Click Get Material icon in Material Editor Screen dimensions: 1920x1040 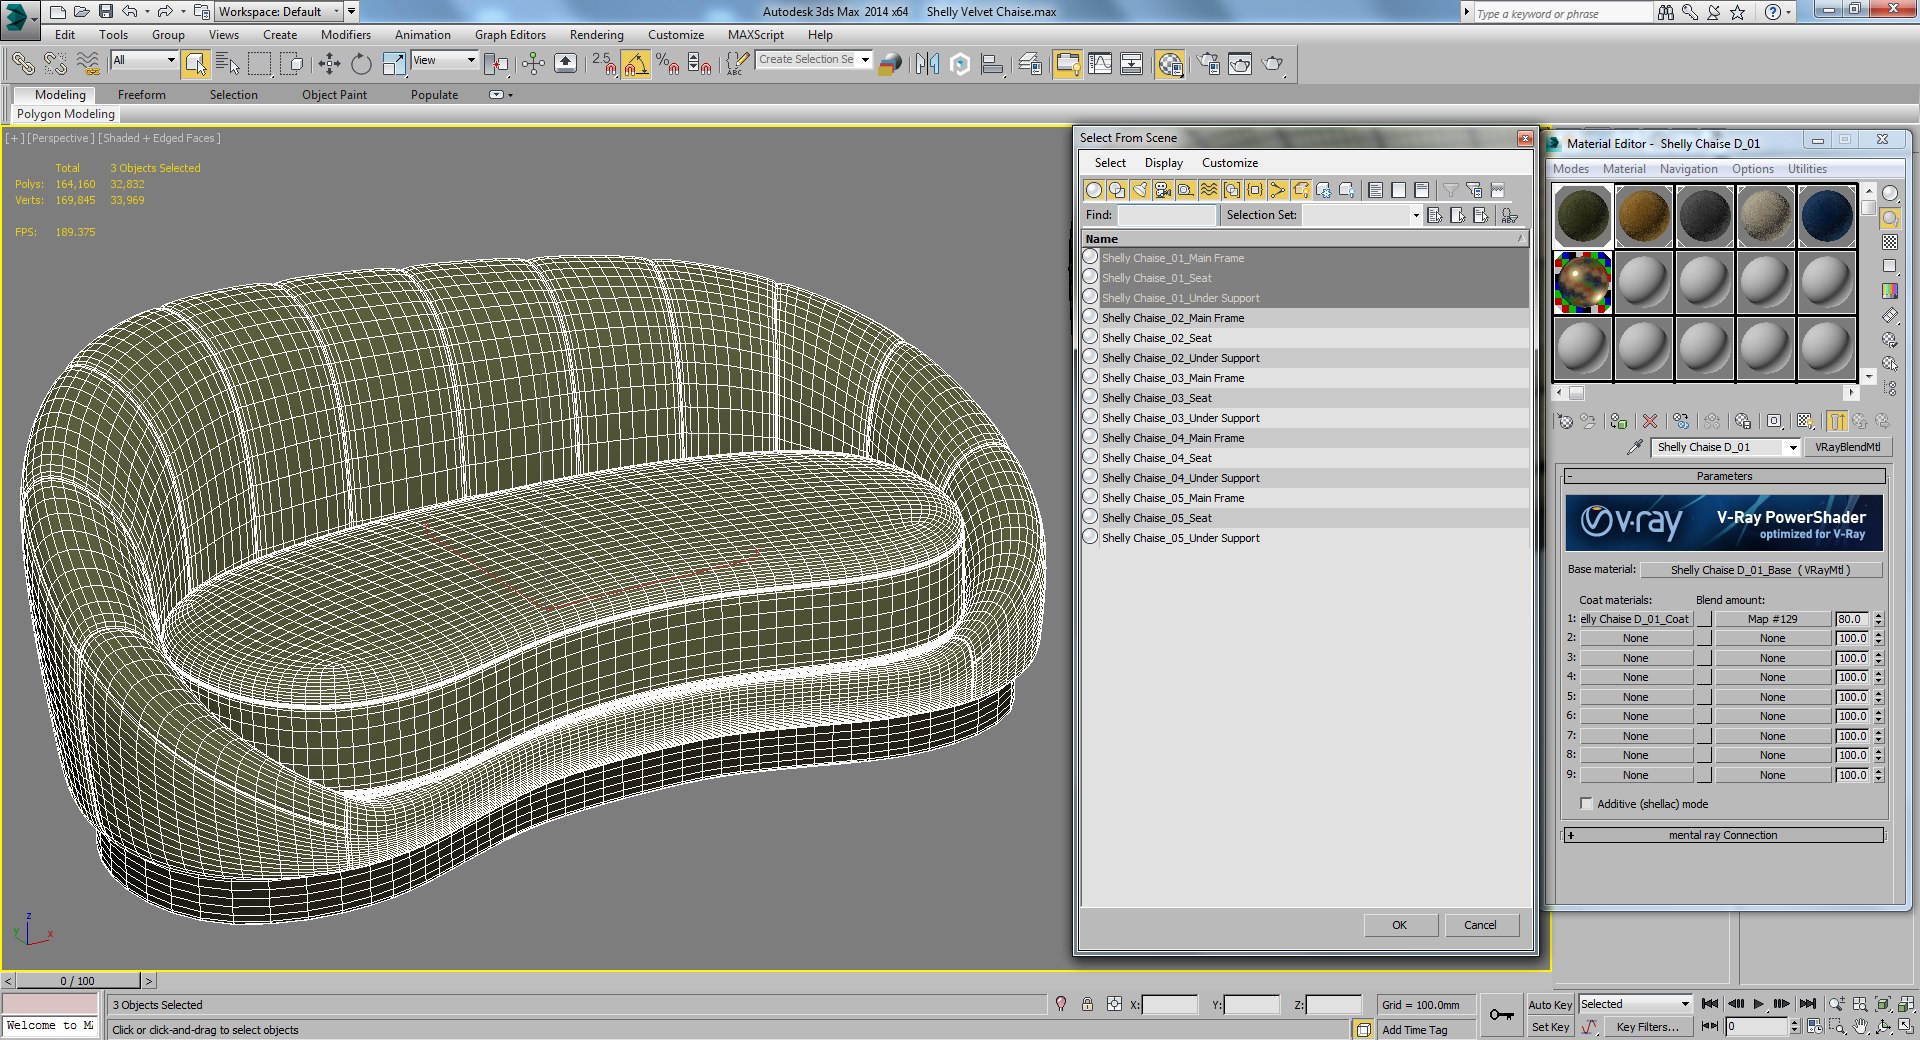1565,421
